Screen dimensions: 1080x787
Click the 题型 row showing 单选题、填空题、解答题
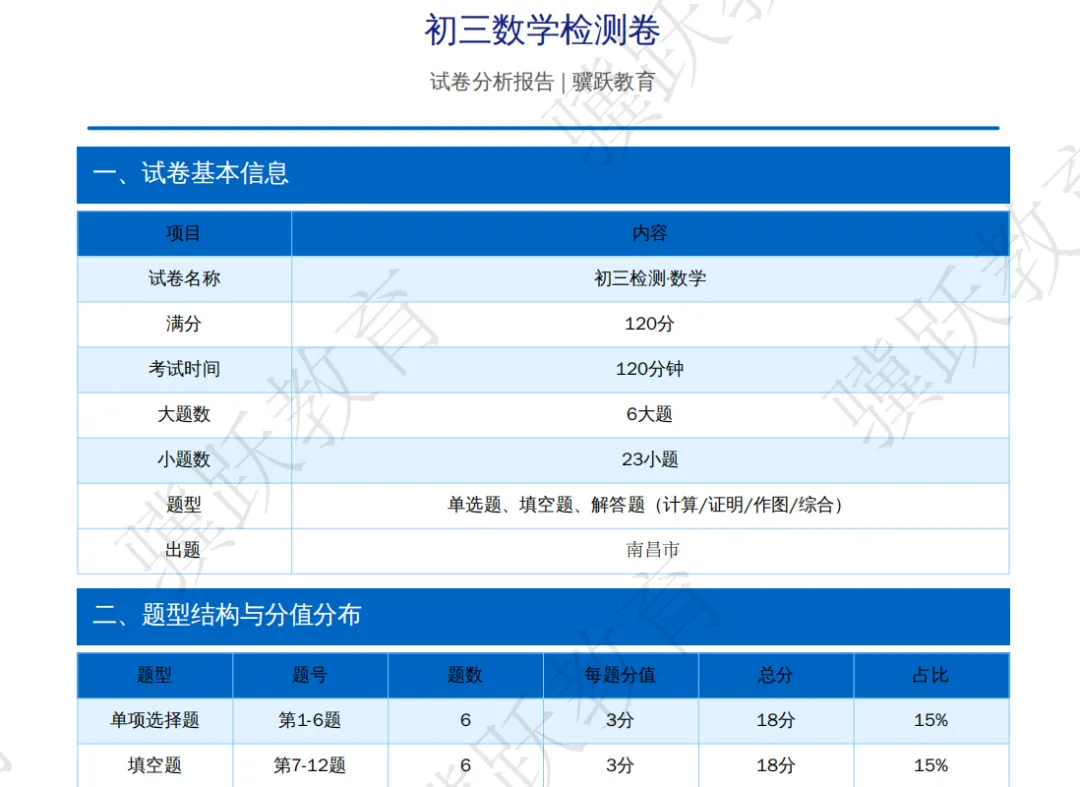click(x=648, y=506)
